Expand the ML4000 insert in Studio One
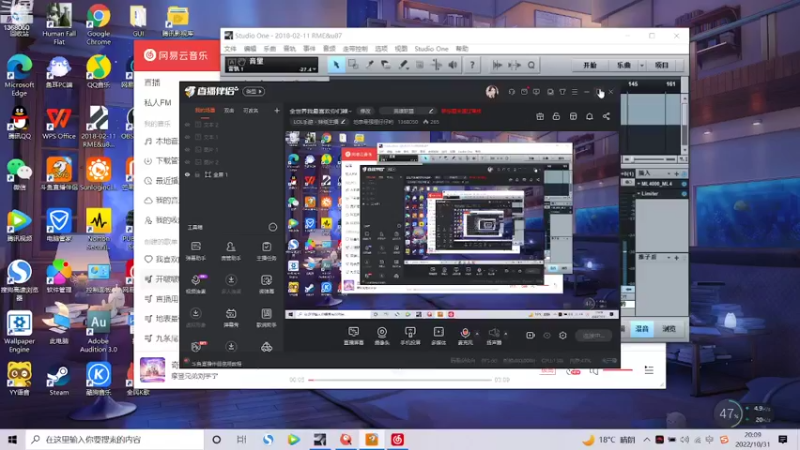Viewport: 800px width, 450px height. tap(638, 184)
